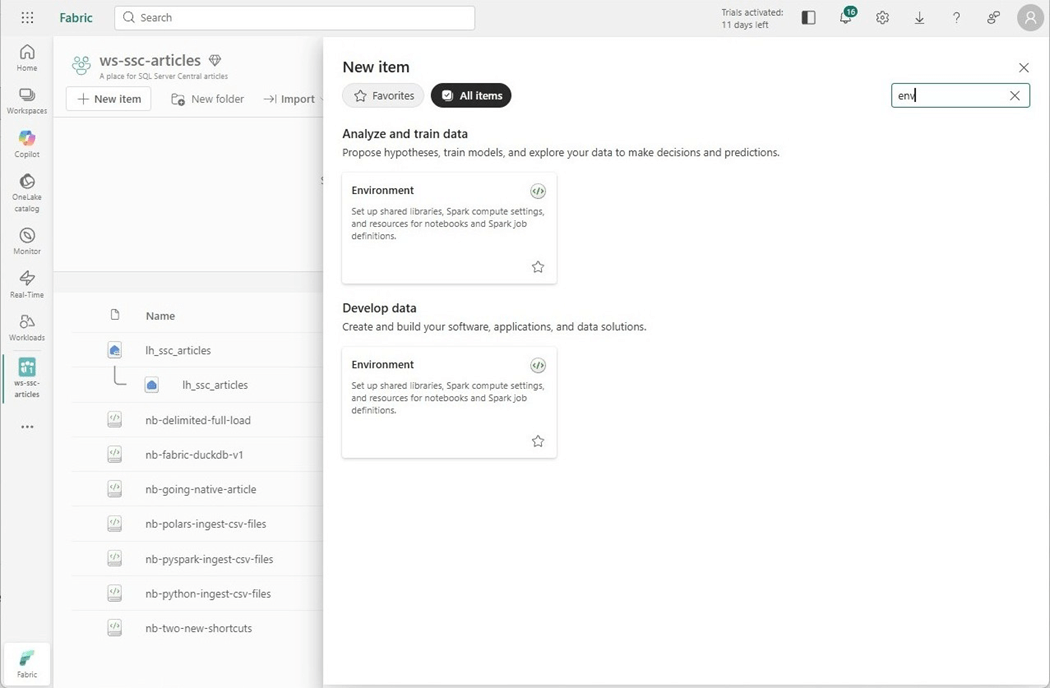Image resolution: width=1050 pixels, height=688 pixels.
Task: Click the ws-ssc-articles workspace title
Action: pyautogui.click(x=150, y=60)
